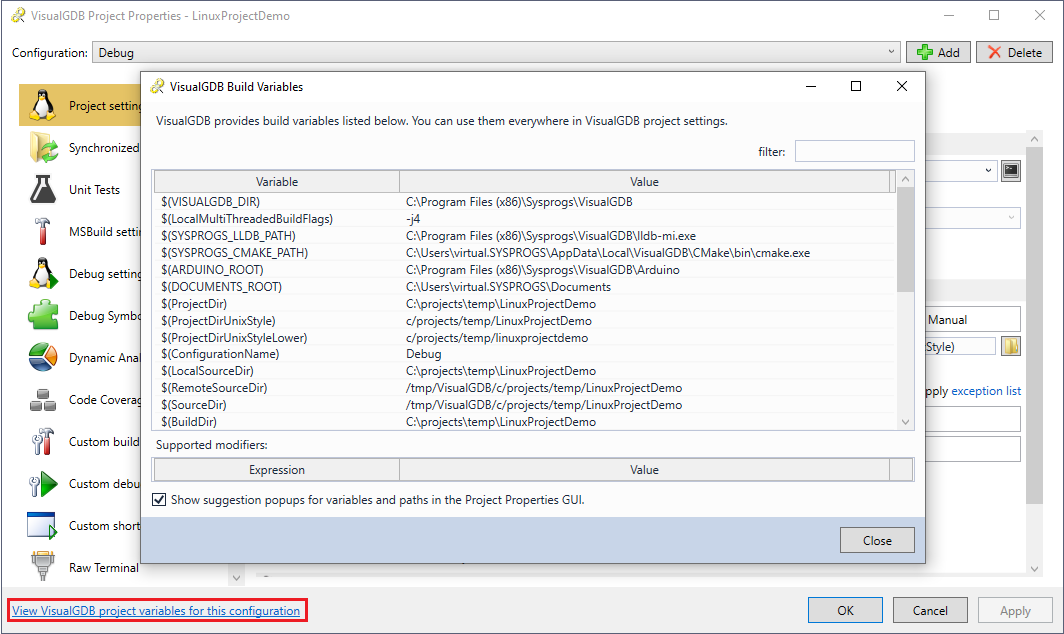Click the Expression column header

tap(277, 470)
